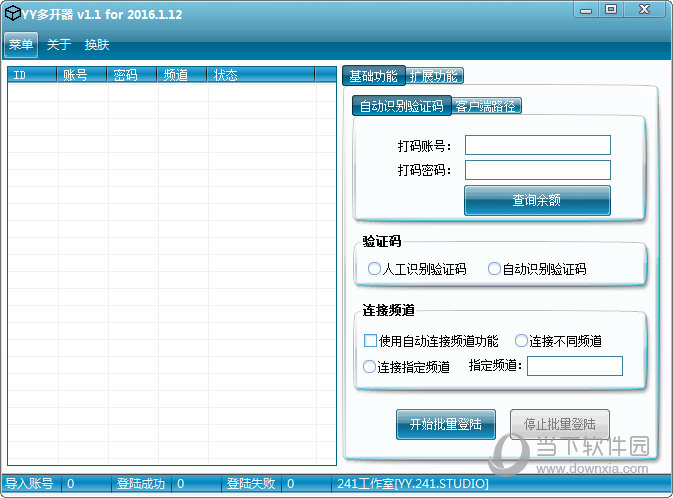Select the 客户端路径 sub-tab
Screen dimensions: 673x498
486,106
